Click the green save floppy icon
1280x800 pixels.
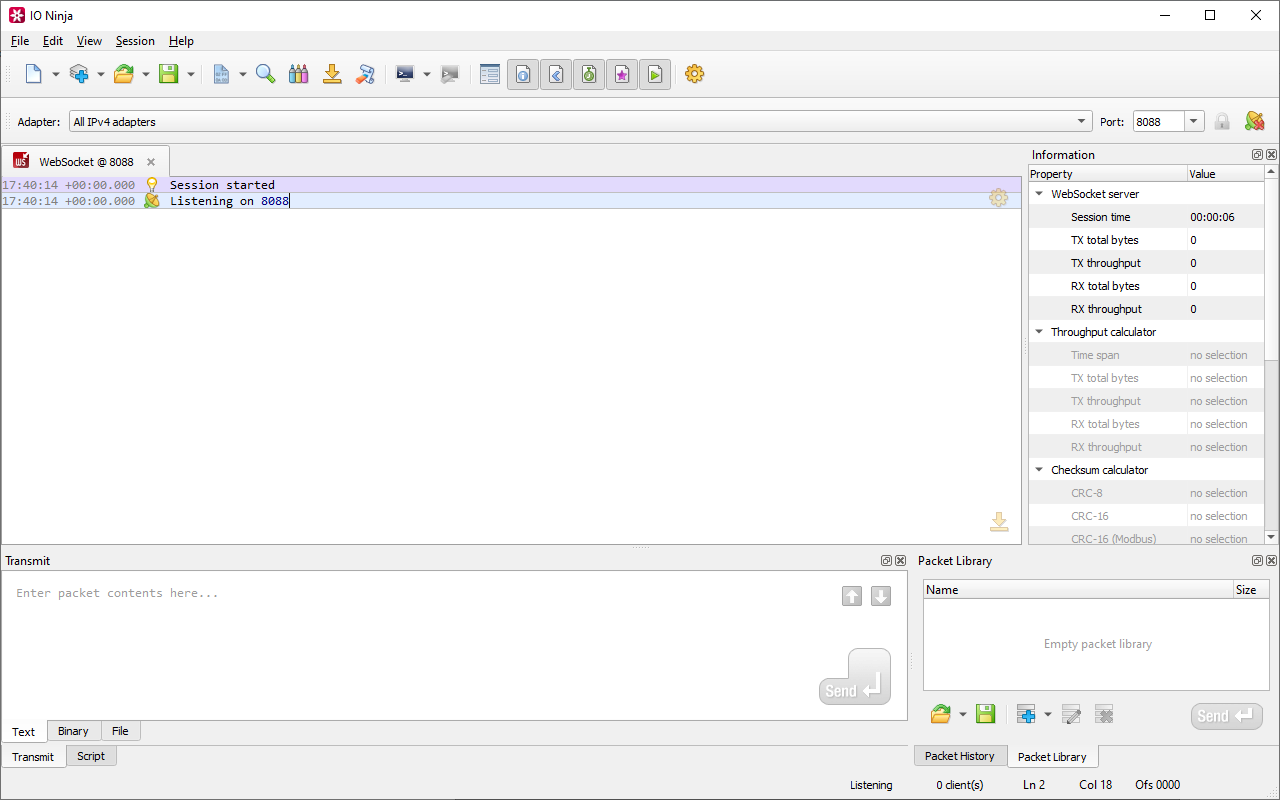click(169, 74)
